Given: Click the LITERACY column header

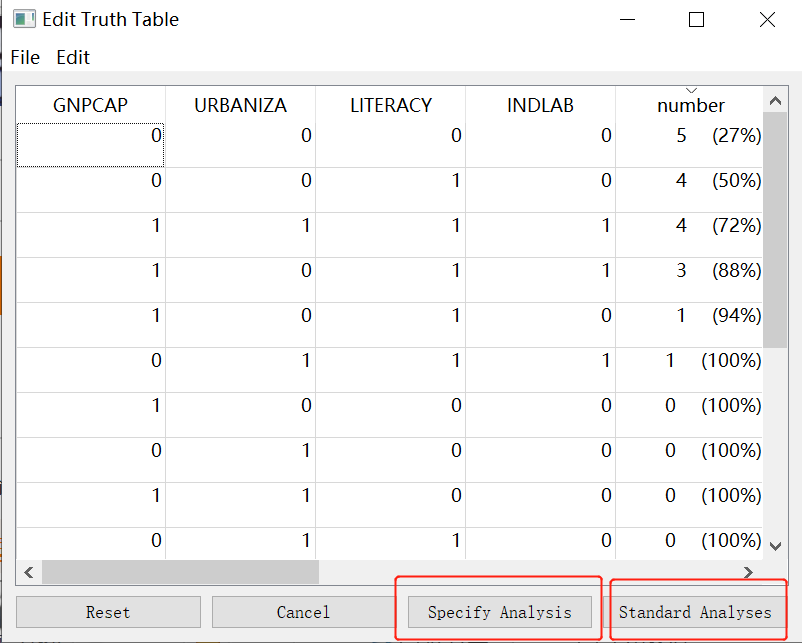Looking at the screenshot, I should pyautogui.click(x=391, y=105).
